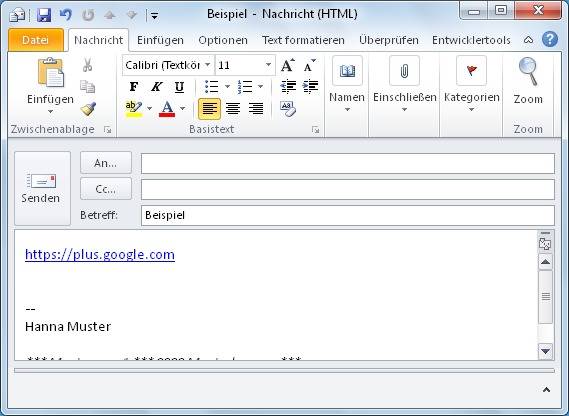Open the Zoom magnifier tool
This screenshot has width=569, height=416.
[528, 81]
